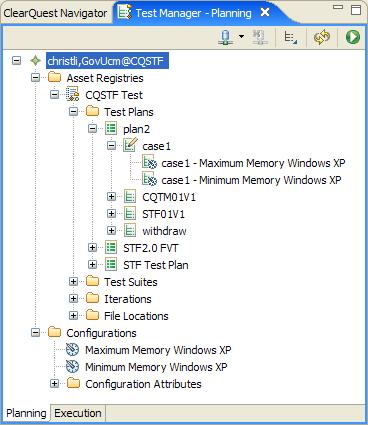Click the Maximum Memory Windows XP configuration icon
The height and width of the screenshot is (425, 368).
(x=73, y=350)
